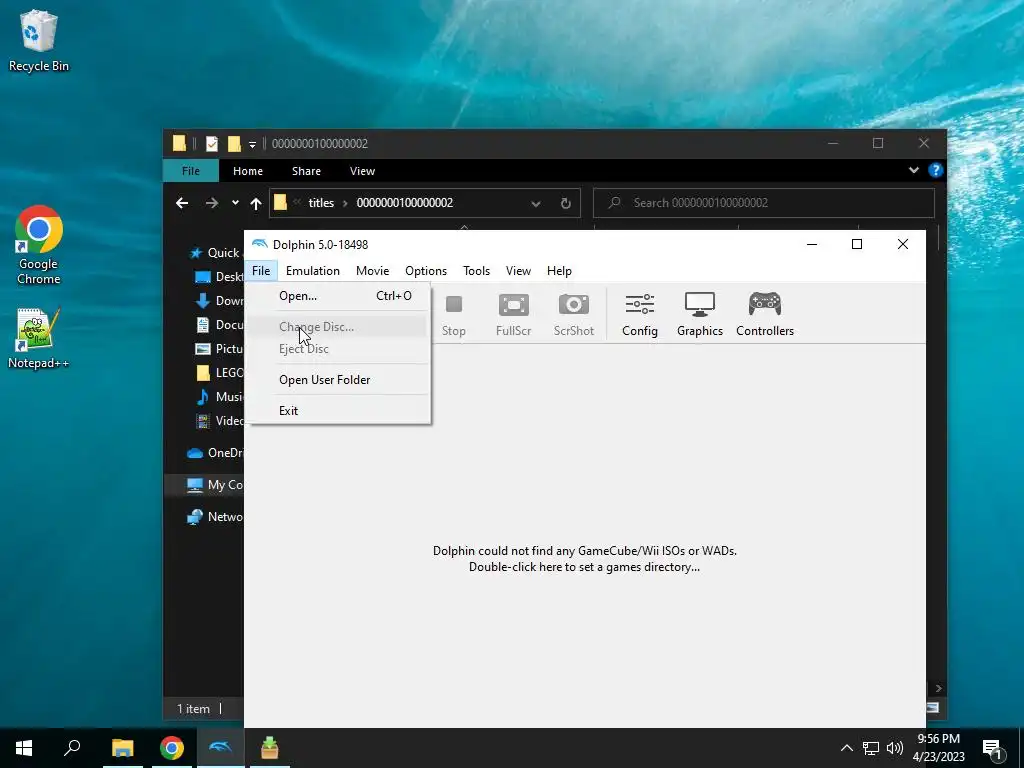Open the Emulation menu
Viewport: 1024px width, 768px height.
tap(313, 270)
